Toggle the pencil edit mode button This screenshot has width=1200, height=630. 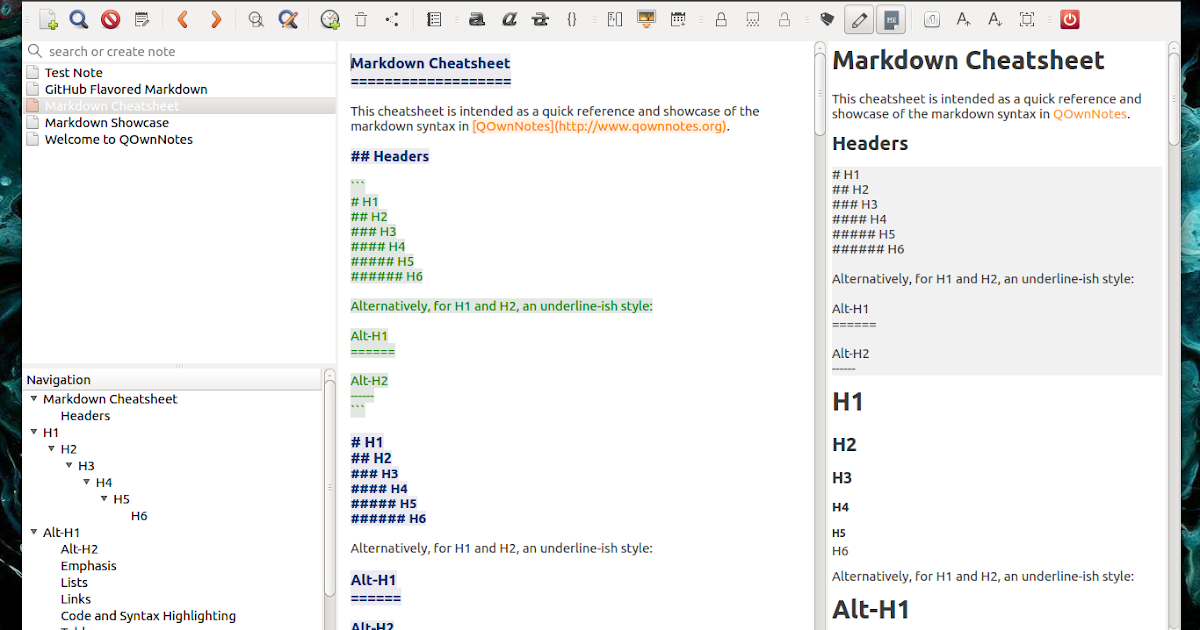tap(858, 19)
